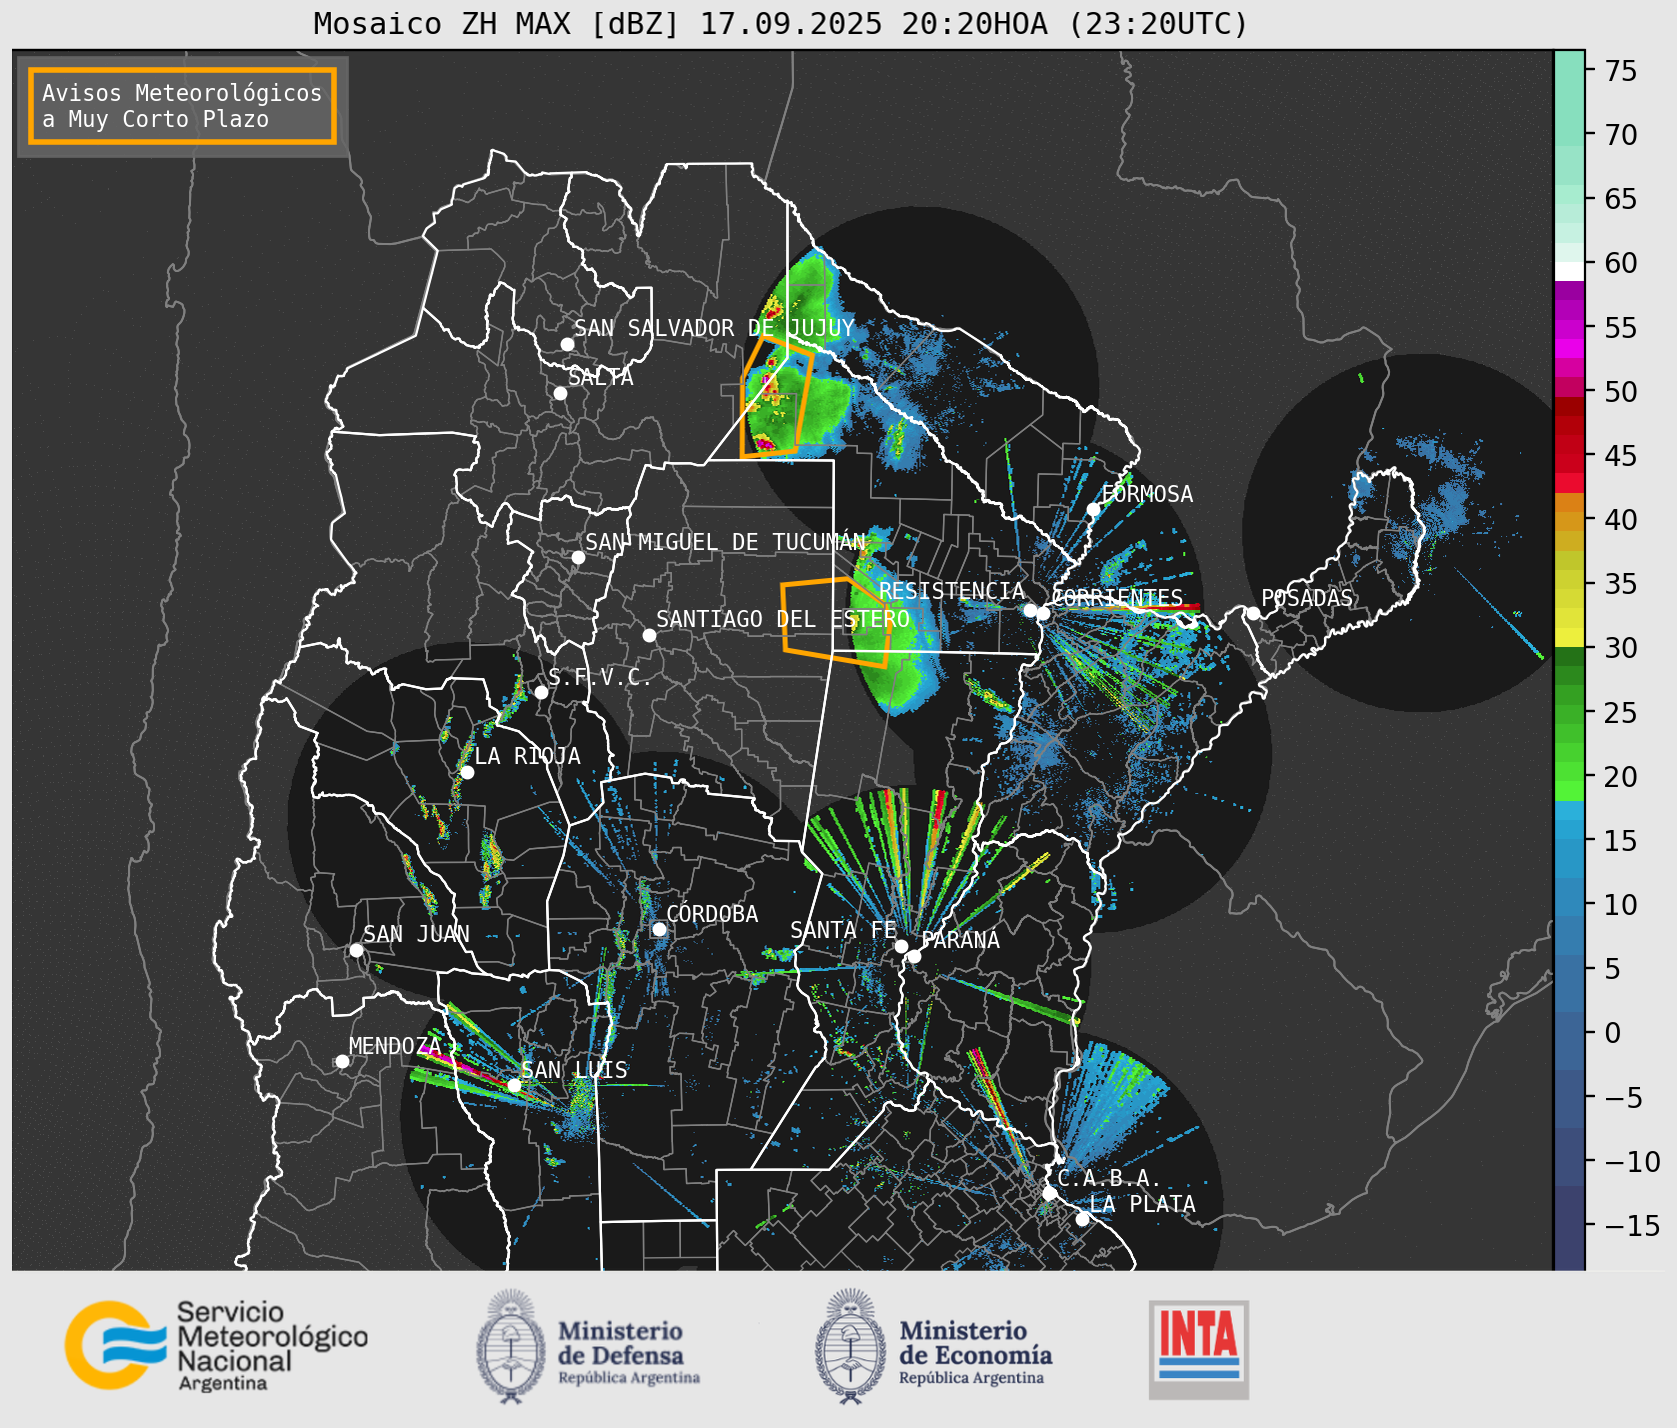Screen dimensions: 1677x1428
Task: Click the 60 dBZ white band on scale
Action: click(x=1569, y=271)
